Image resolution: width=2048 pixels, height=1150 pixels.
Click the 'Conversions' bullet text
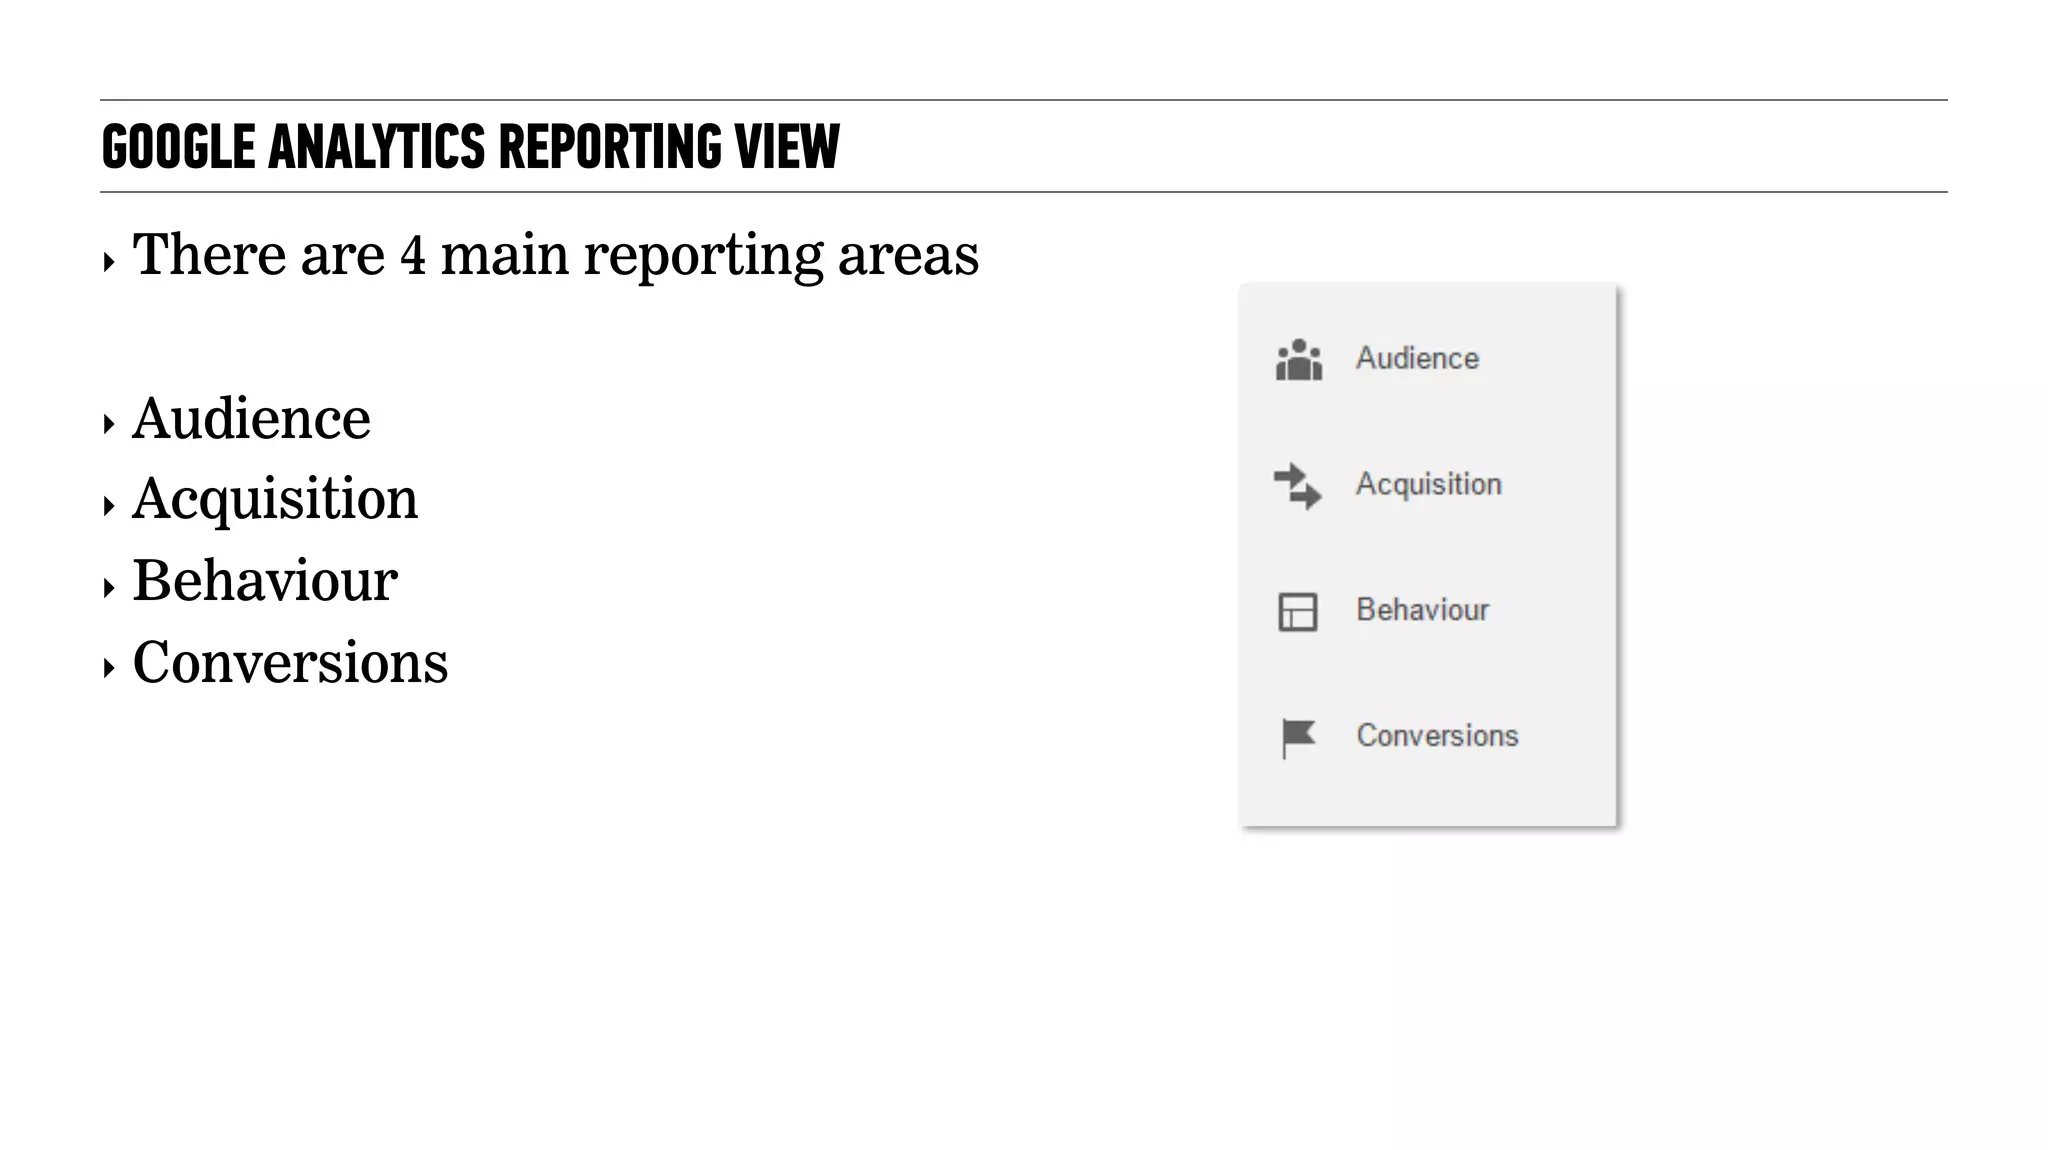[x=290, y=663]
